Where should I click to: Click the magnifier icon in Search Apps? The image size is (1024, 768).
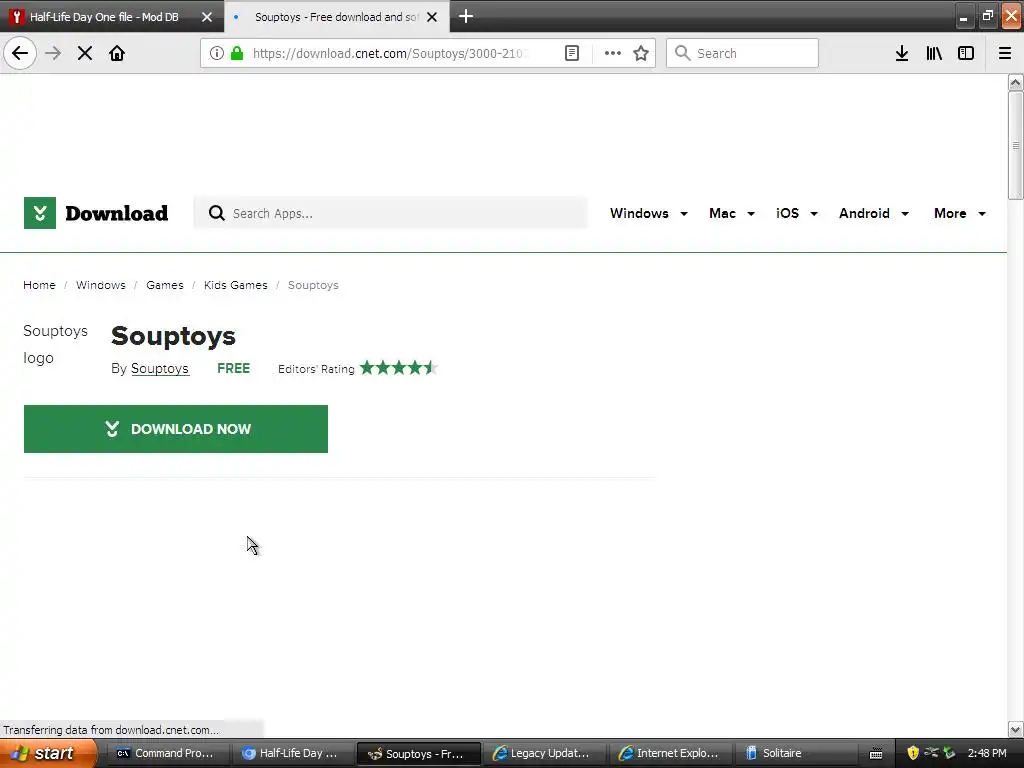pyautogui.click(x=217, y=214)
